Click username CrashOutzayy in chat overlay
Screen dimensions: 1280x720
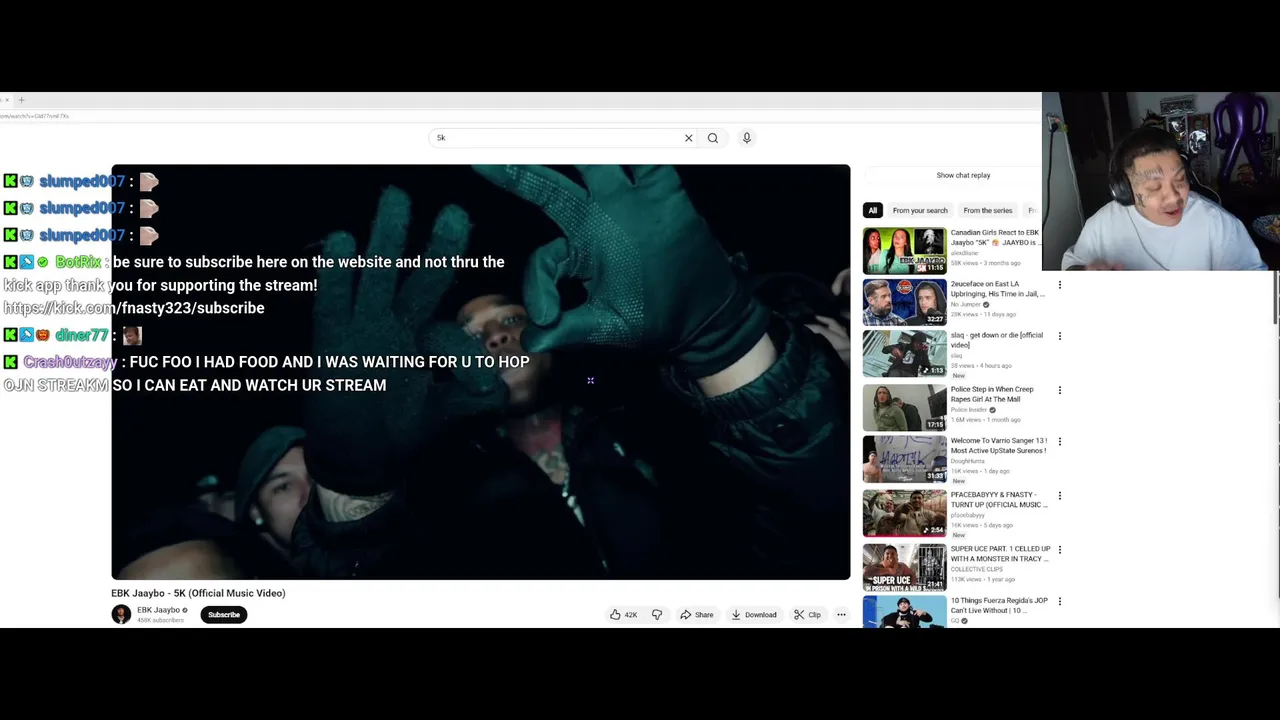[x=70, y=362]
